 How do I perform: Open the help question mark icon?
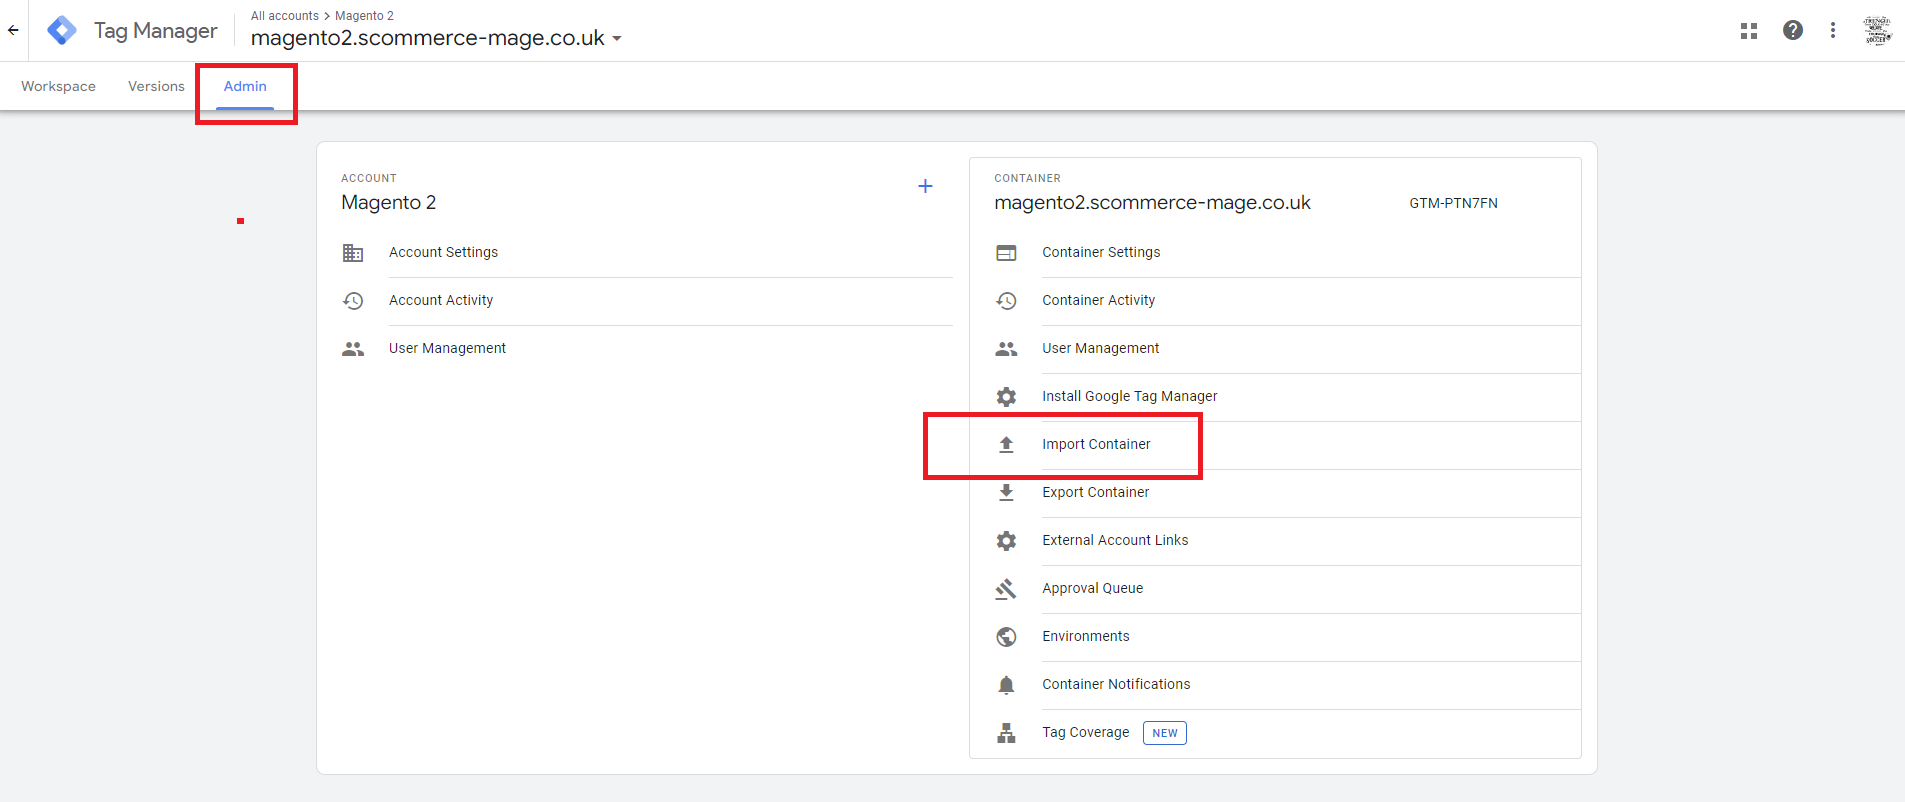(x=1792, y=31)
